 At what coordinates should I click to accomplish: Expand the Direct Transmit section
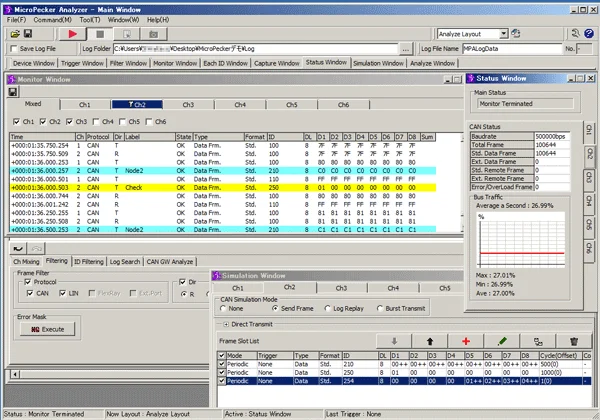(x=224, y=325)
